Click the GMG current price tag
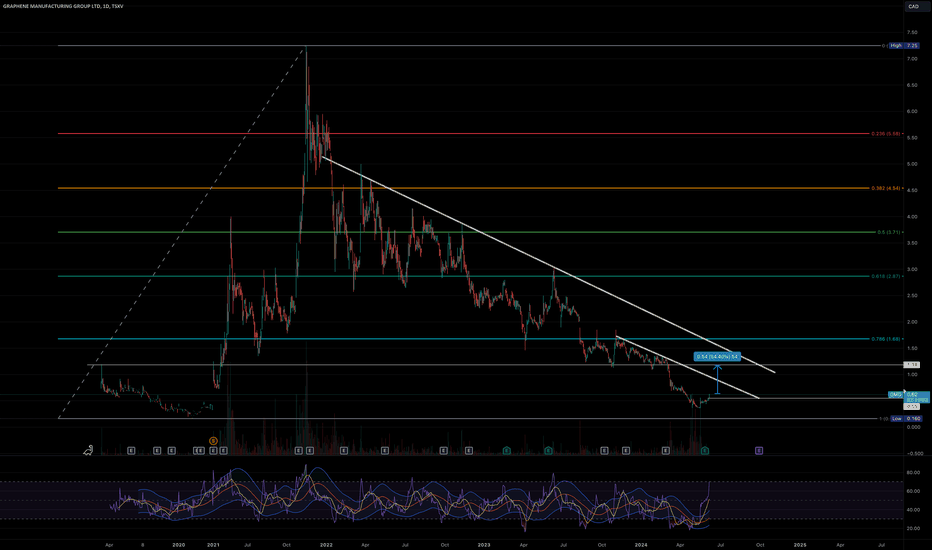 point(909,395)
